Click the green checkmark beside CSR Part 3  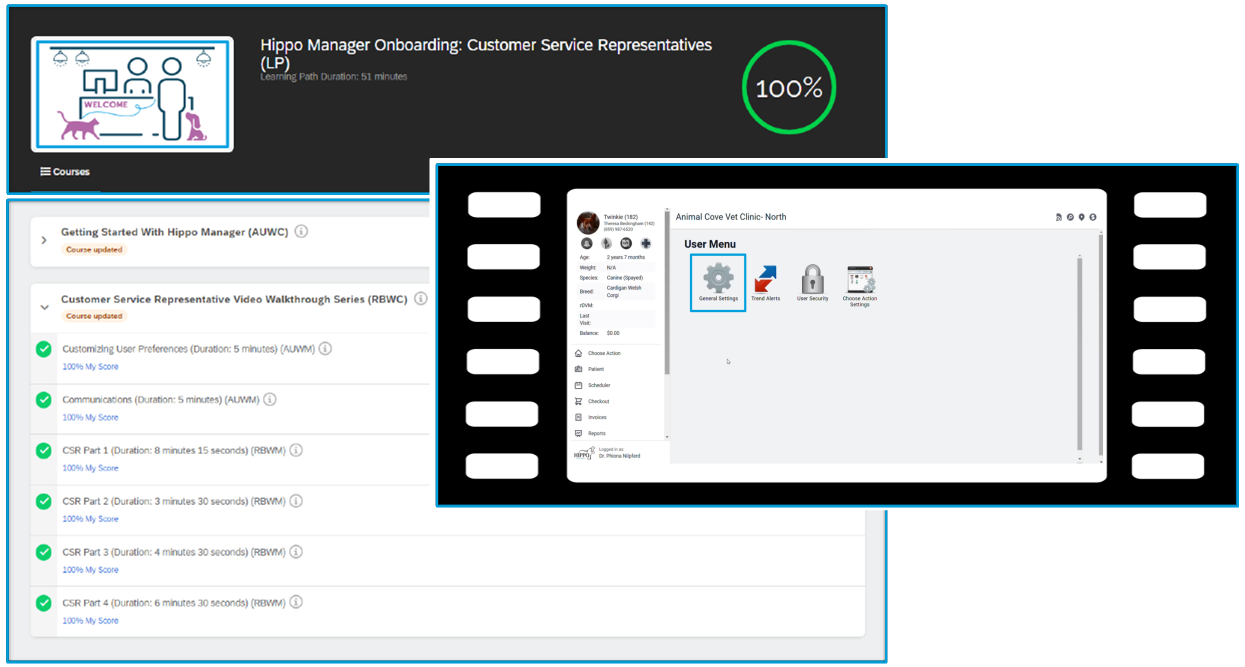pyautogui.click(x=44, y=552)
